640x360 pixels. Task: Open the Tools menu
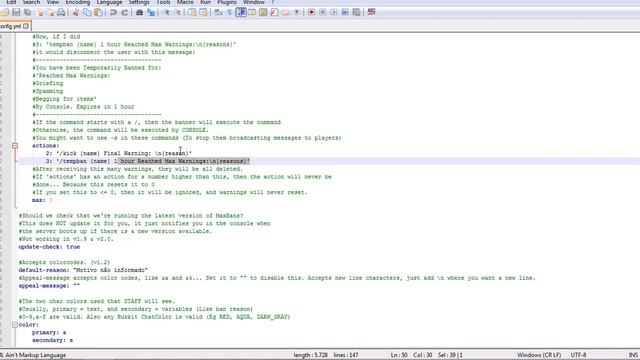pyautogui.click(x=163, y=2)
